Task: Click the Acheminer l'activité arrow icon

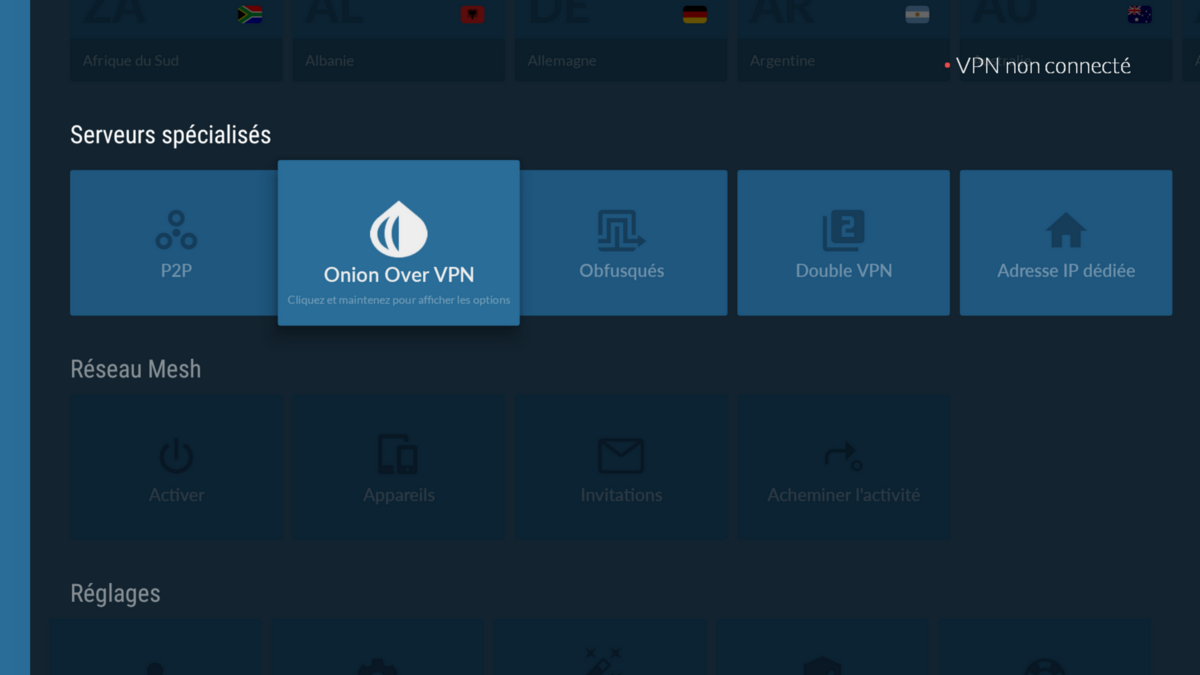Action: (x=843, y=456)
